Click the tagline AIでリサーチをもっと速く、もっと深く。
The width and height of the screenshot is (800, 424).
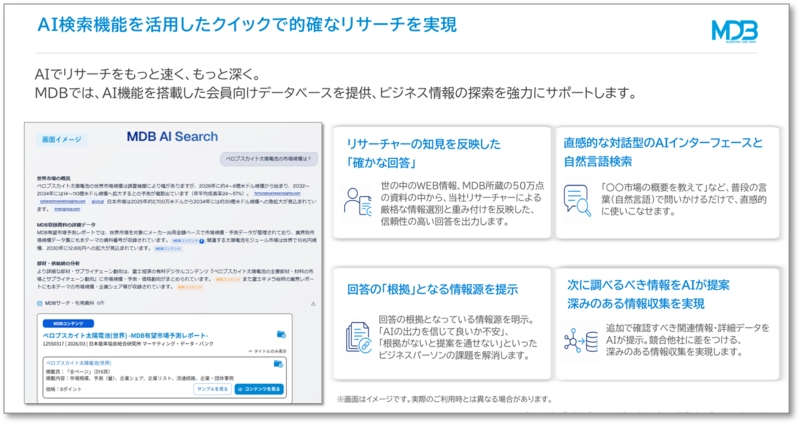pyautogui.click(x=148, y=74)
